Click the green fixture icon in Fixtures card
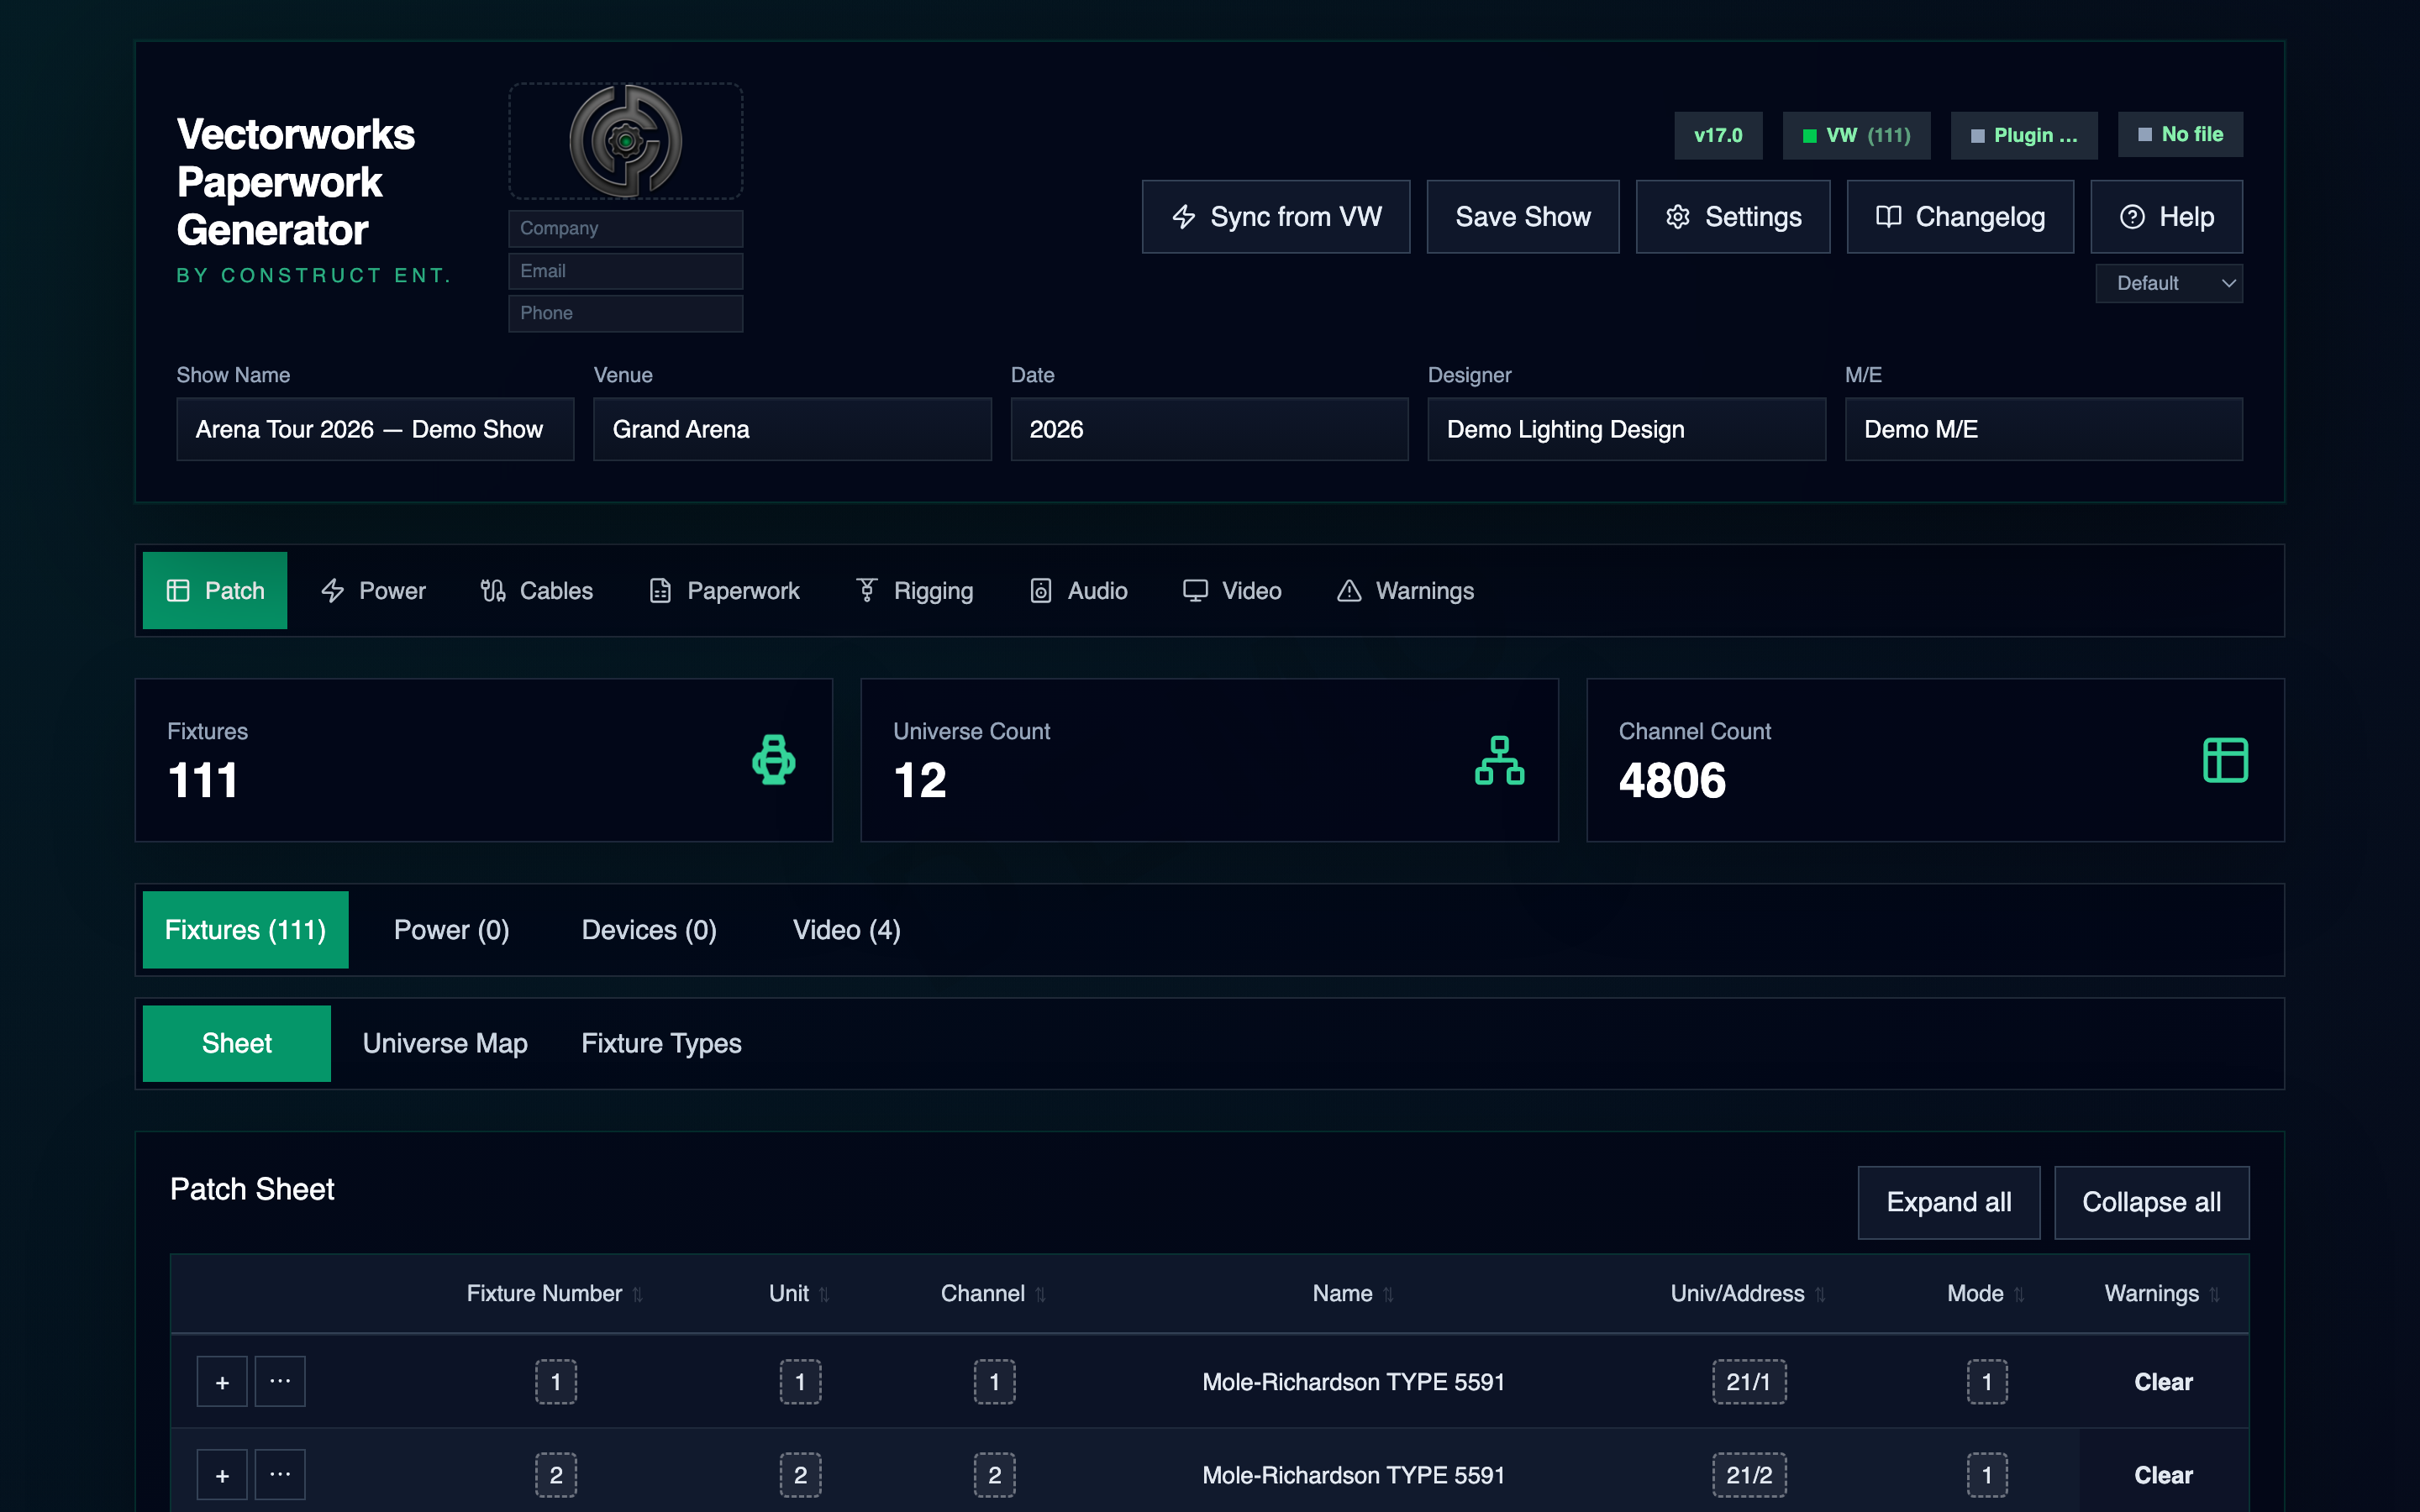 point(774,760)
